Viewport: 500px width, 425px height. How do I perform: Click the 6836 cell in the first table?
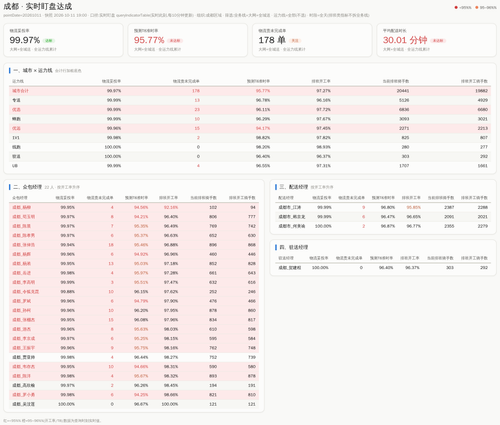coord(404,109)
